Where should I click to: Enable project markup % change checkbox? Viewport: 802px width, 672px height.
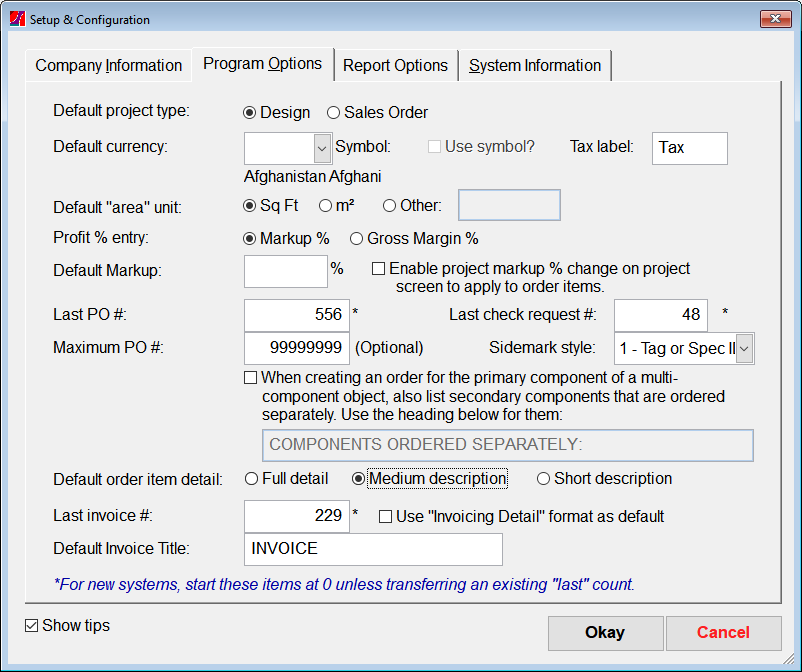pyautogui.click(x=378, y=268)
